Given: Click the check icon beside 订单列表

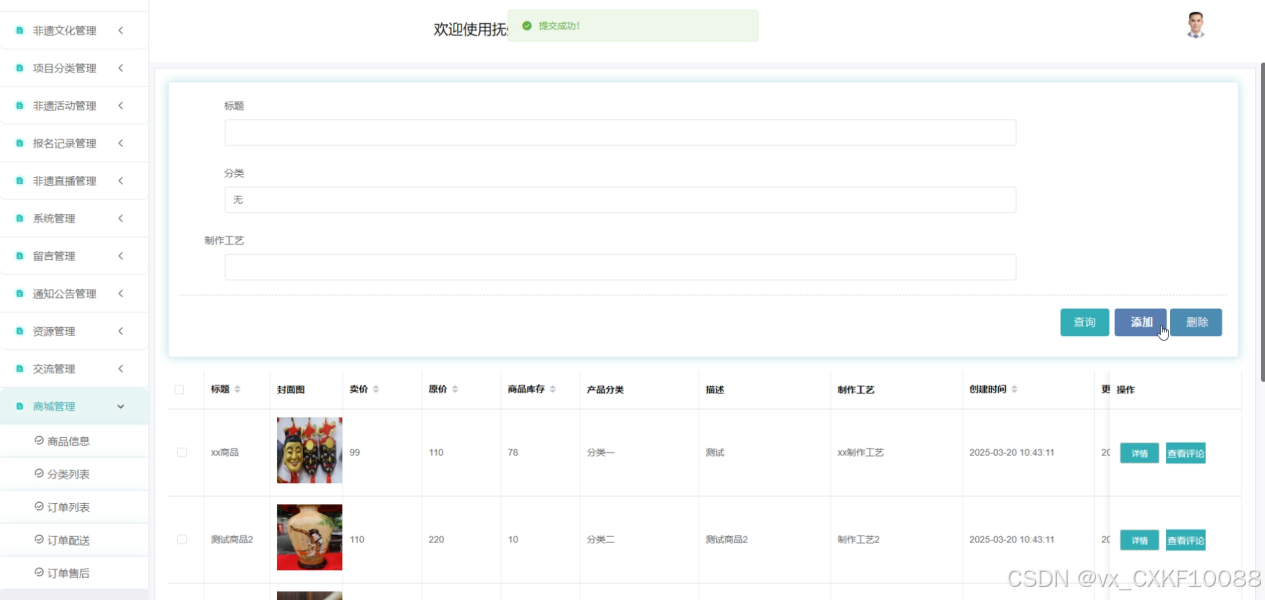Looking at the screenshot, I should (x=39, y=507).
